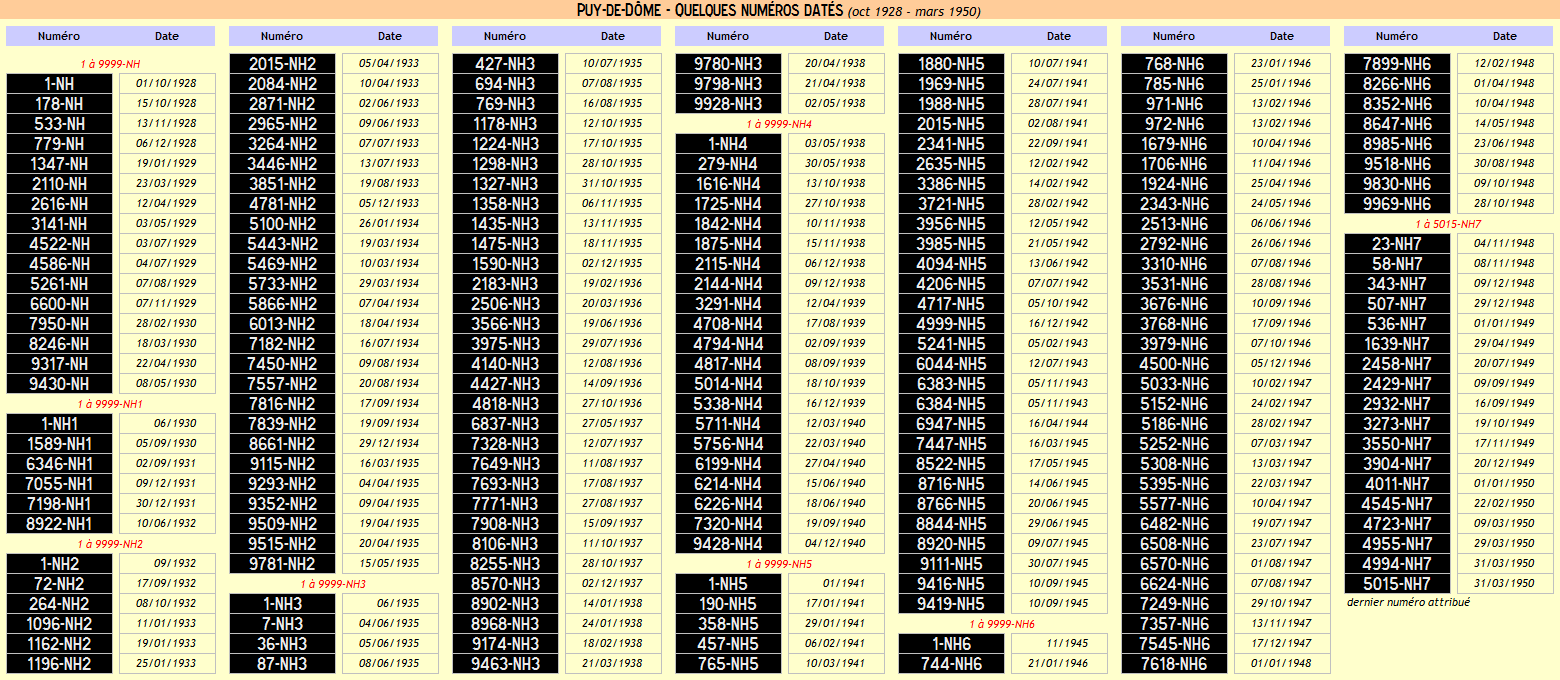Click plate number '178-NH'
Image resolution: width=1560 pixels, height=680 pixels.
[x=59, y=104]
